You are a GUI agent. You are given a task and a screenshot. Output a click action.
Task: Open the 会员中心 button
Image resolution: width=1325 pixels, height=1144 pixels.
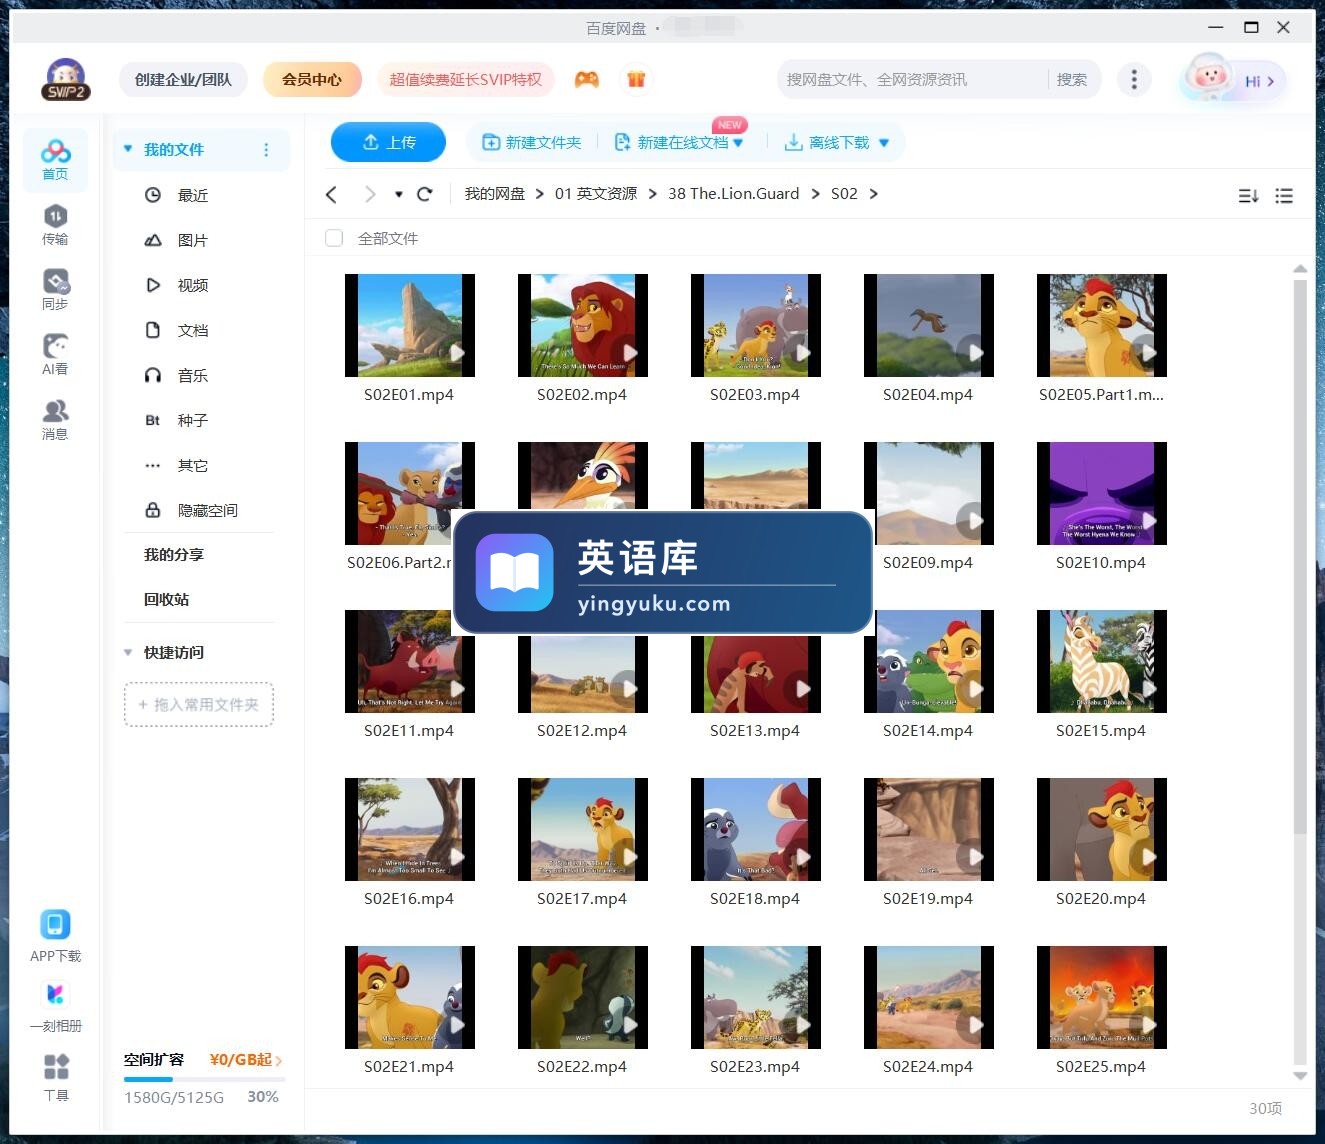(x=312, y=79)
